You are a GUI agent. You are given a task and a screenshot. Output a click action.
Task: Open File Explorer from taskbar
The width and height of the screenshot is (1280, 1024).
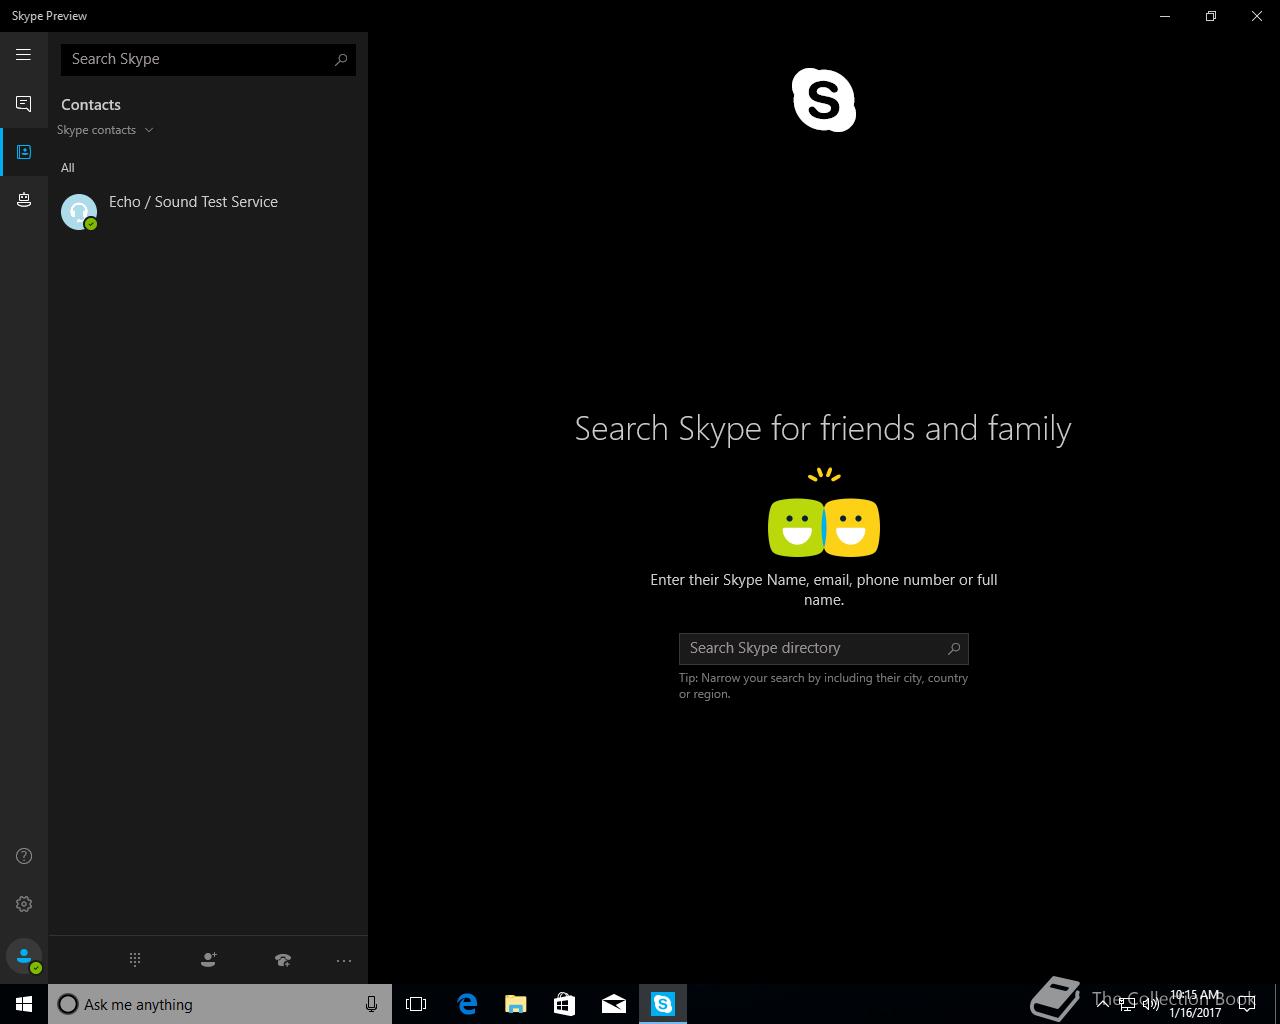[x=516, y=1004]
